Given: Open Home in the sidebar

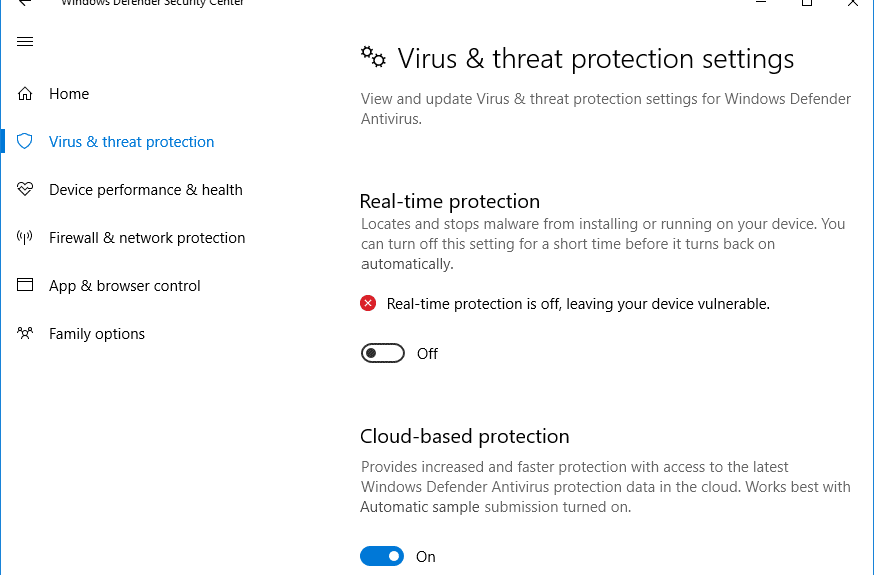Looking at the screenshot, I should tap(69, 94).
